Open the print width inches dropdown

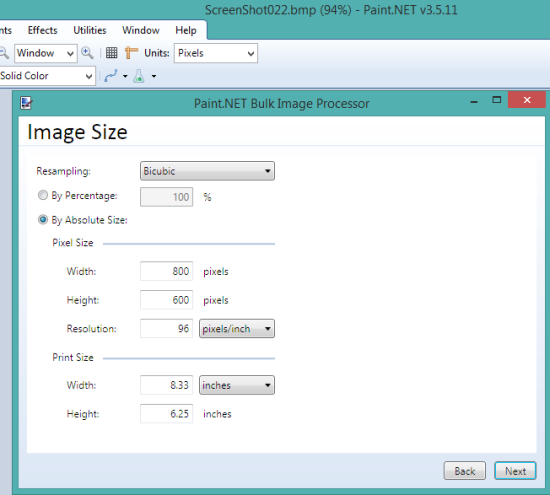(237, 385)
